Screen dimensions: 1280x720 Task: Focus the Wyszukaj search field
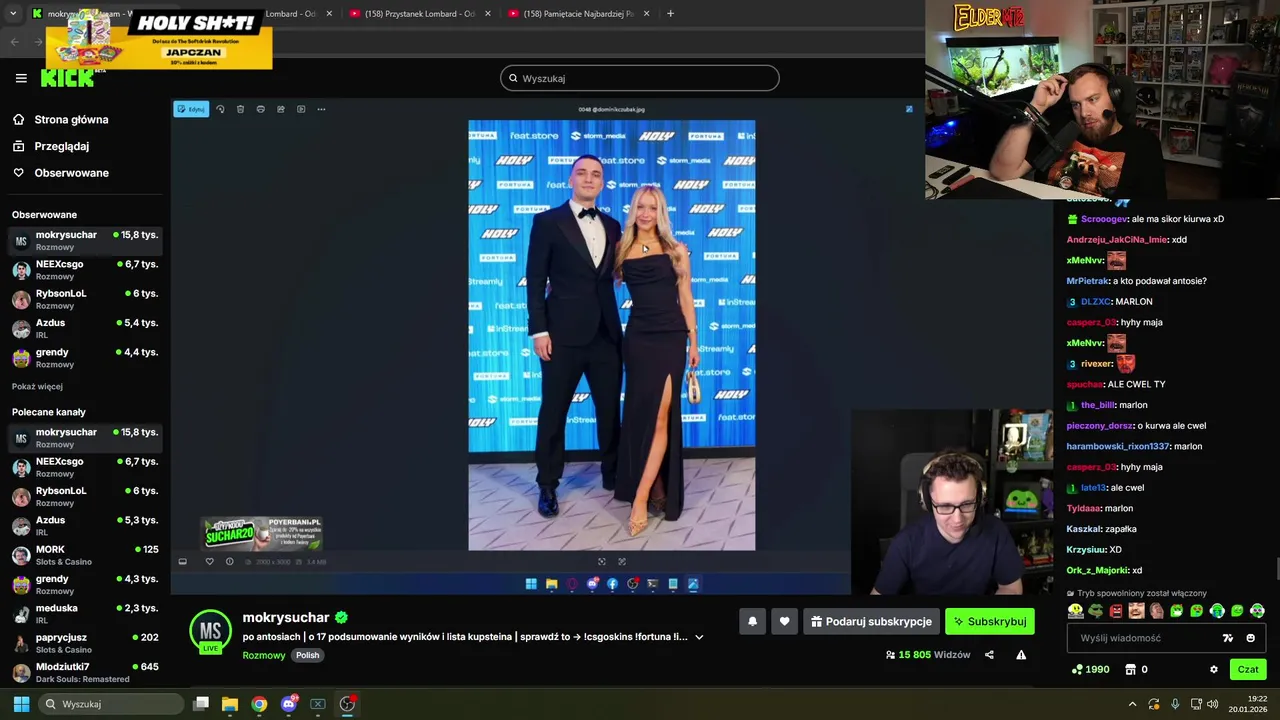640,78
